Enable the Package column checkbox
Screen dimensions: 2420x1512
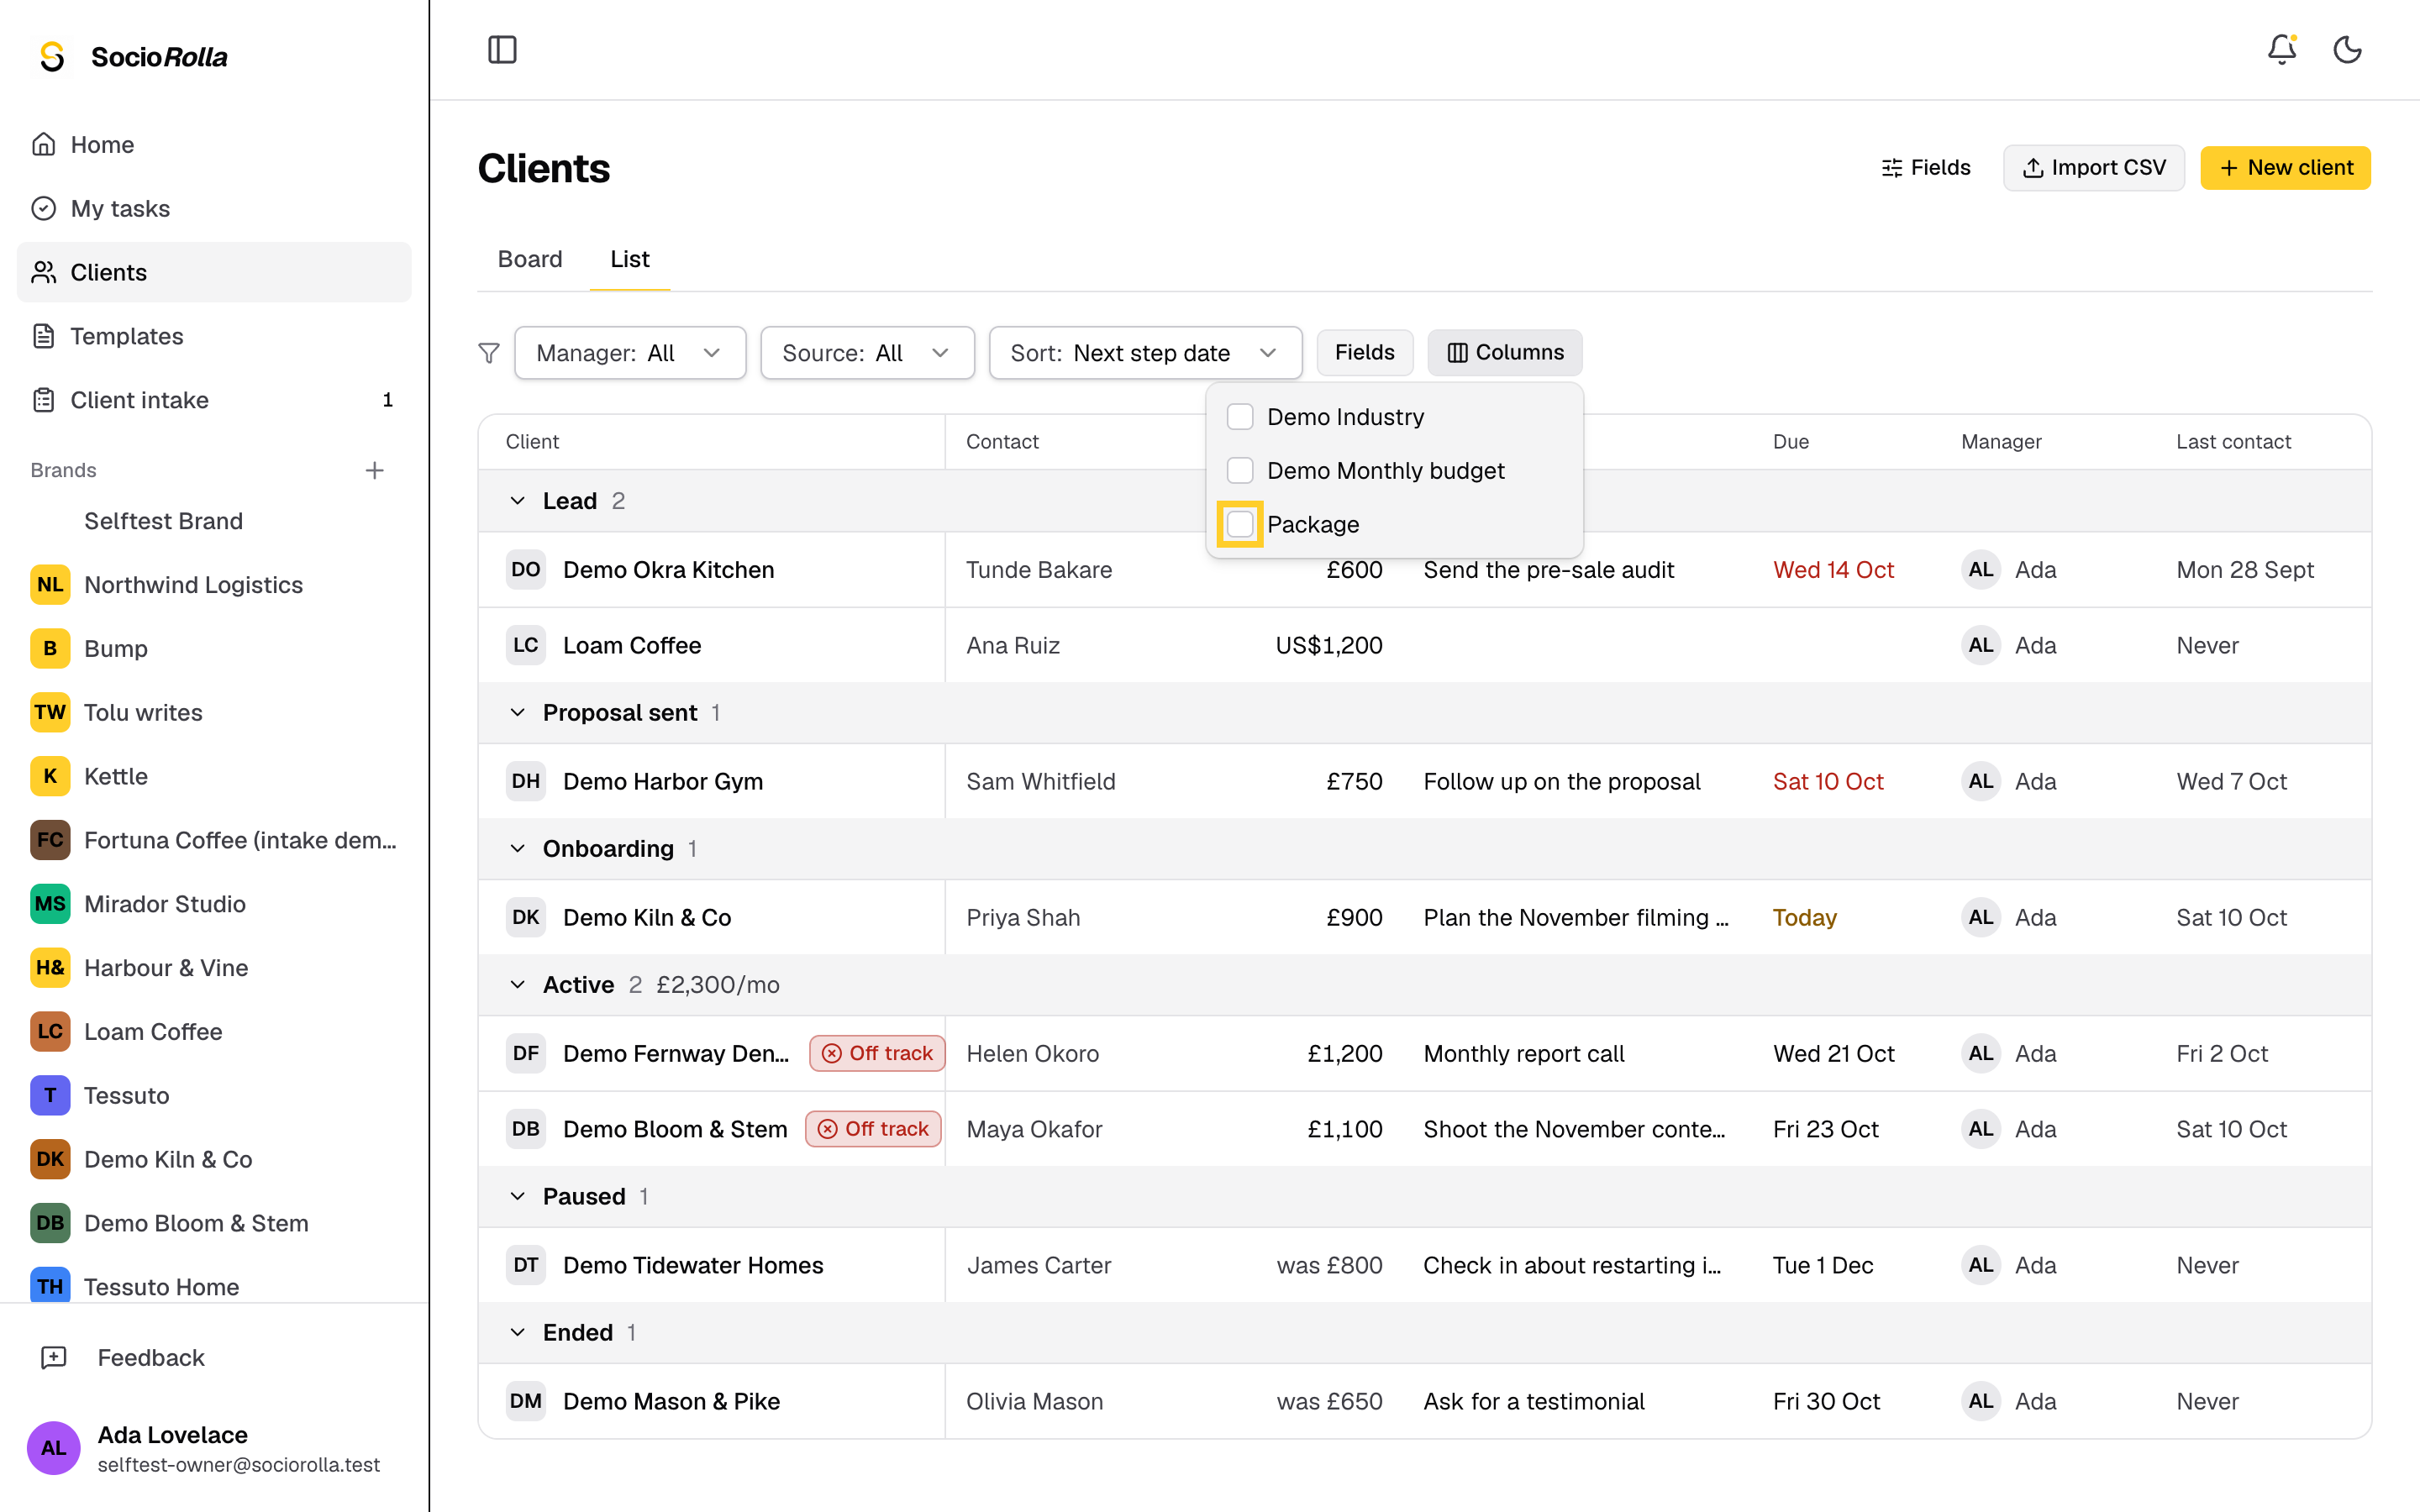1240,524
